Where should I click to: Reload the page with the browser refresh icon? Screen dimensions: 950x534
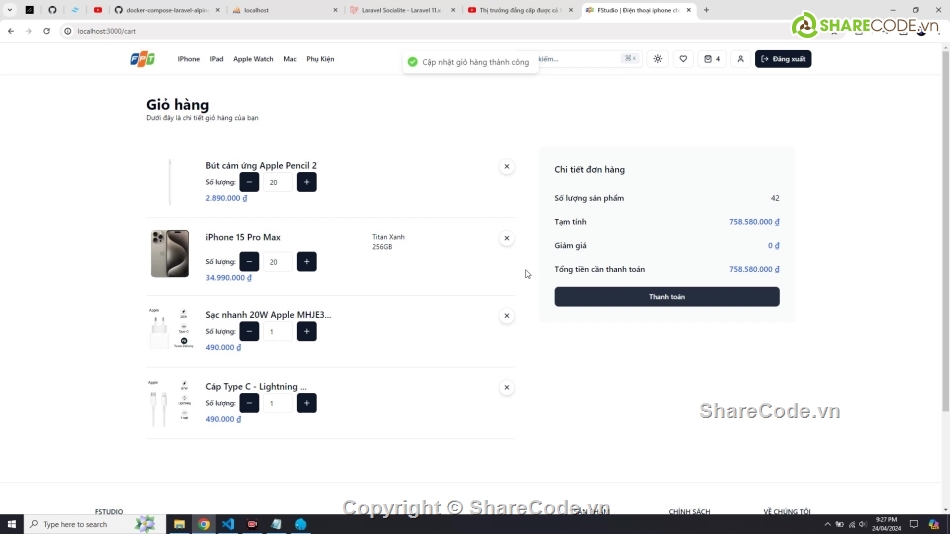click(46, 31)
